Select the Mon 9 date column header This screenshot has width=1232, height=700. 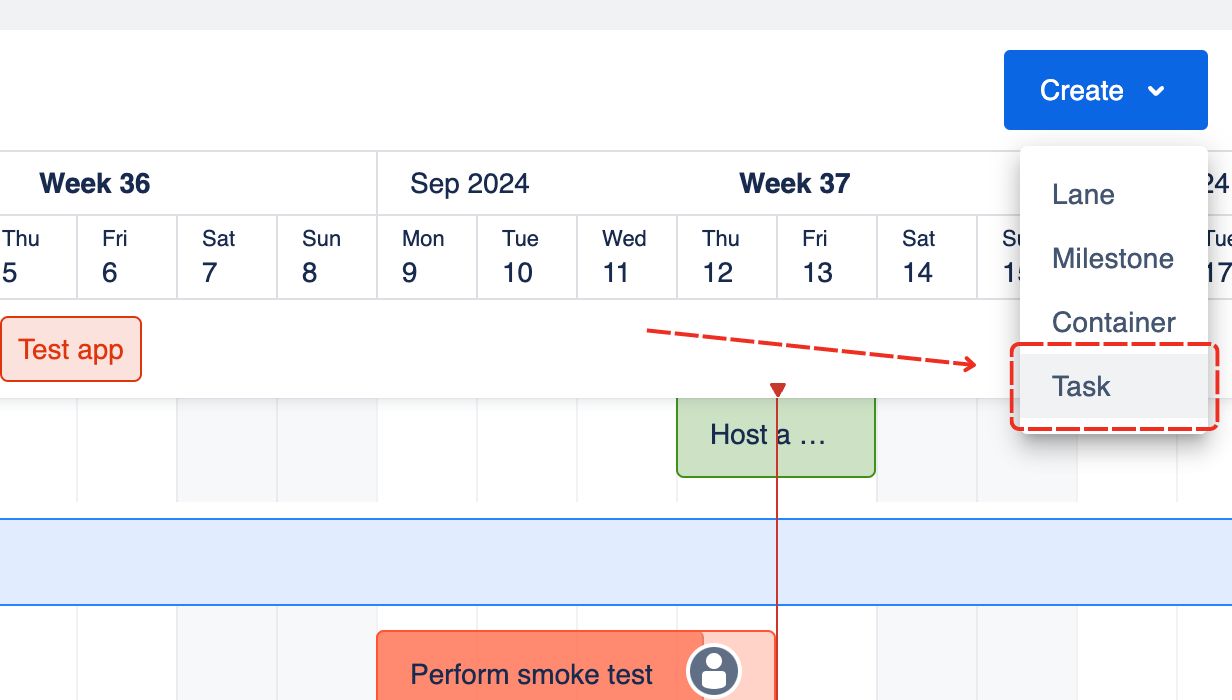click(x=424, y=256)
